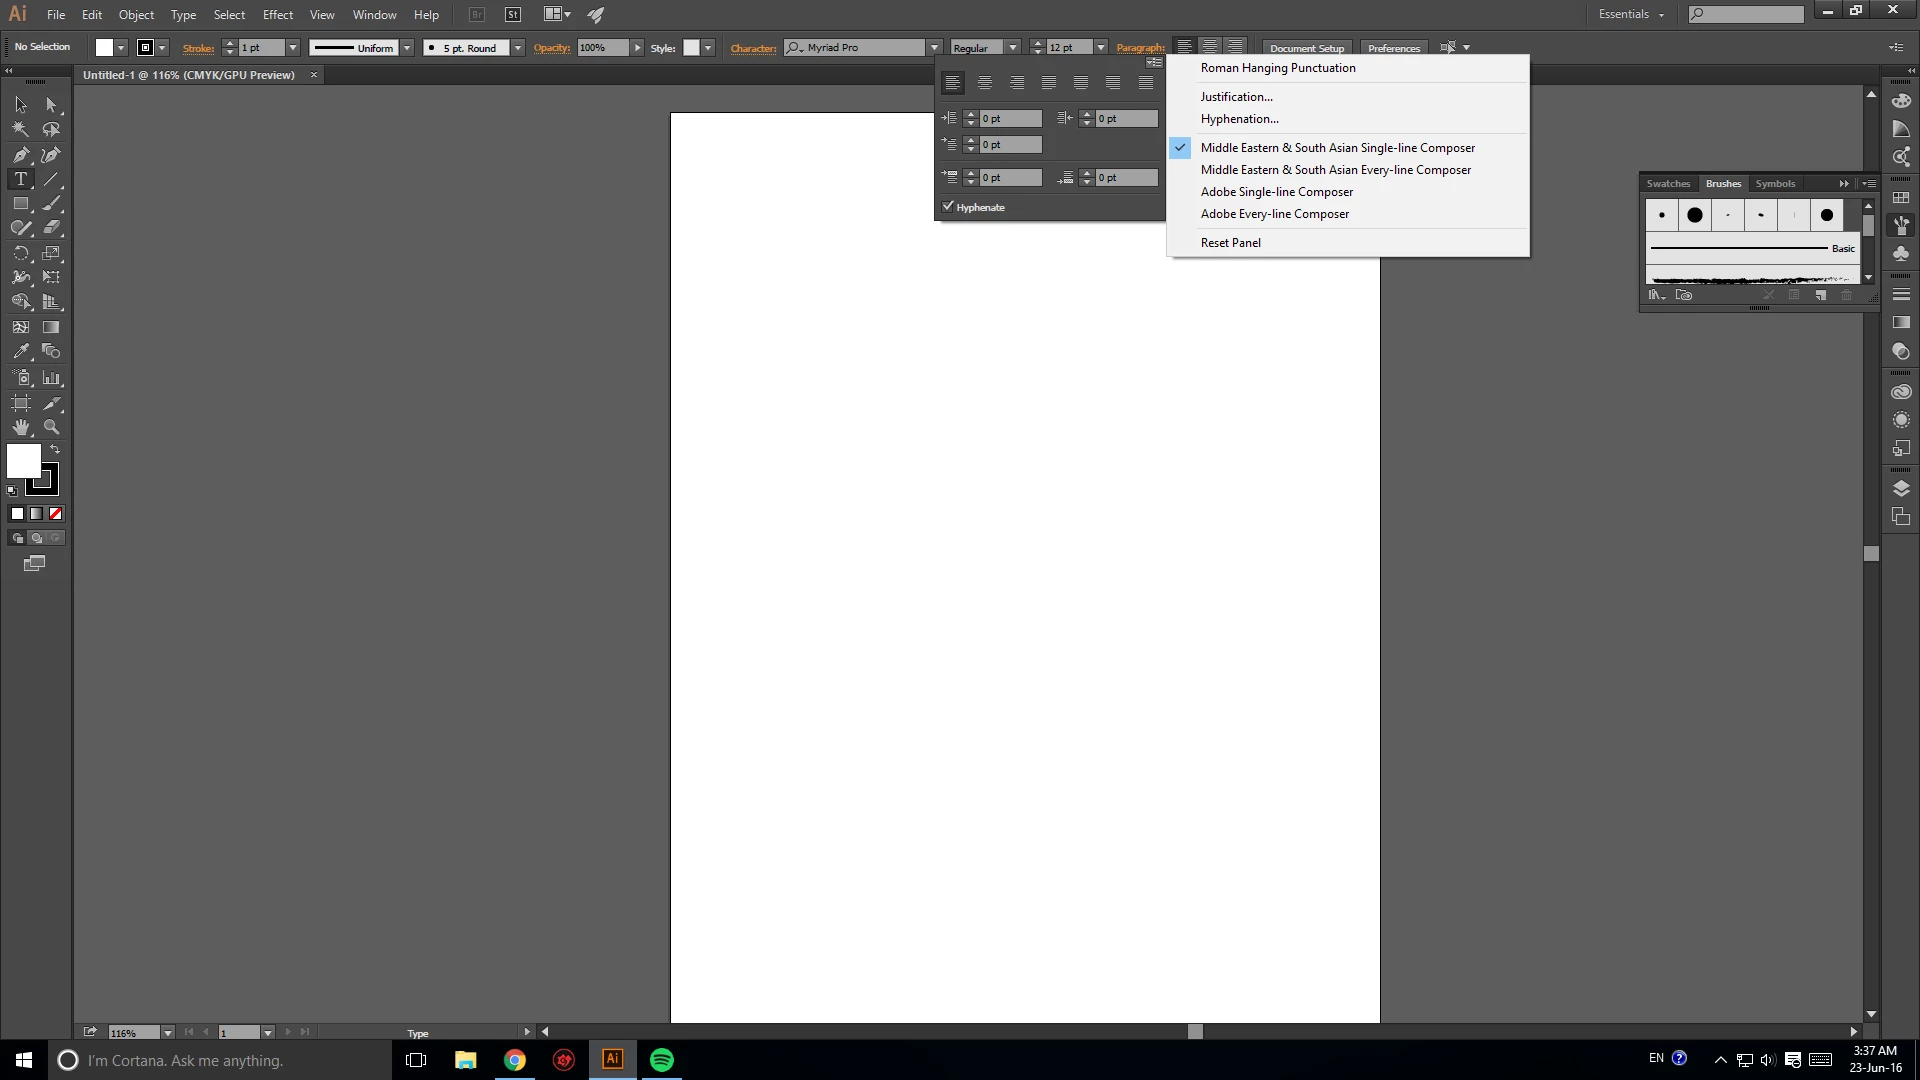Open the Effect menu
This screenshot has width=1920, height=1080.
click(x=277, y=15)
